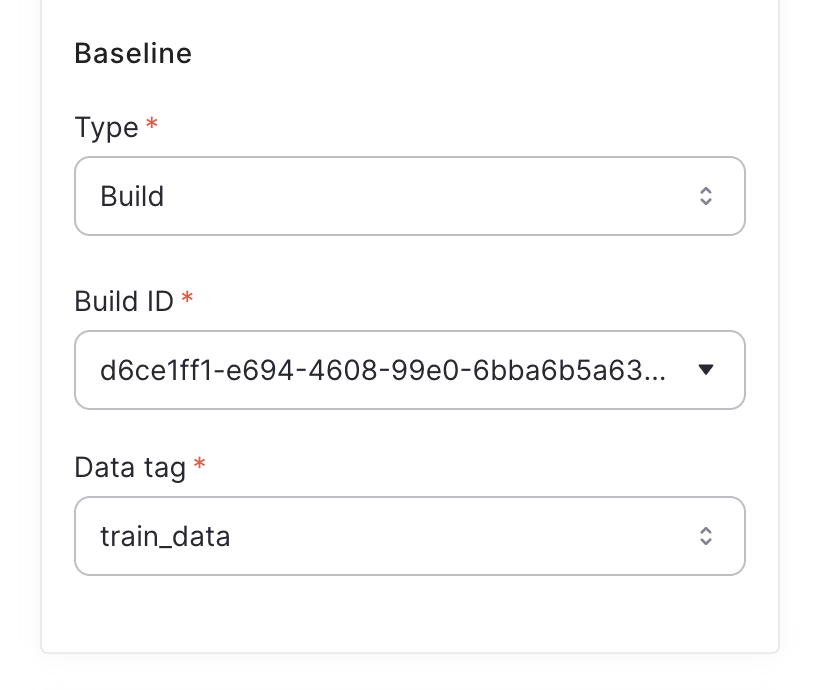Select the current value Build in Type field

131,196
